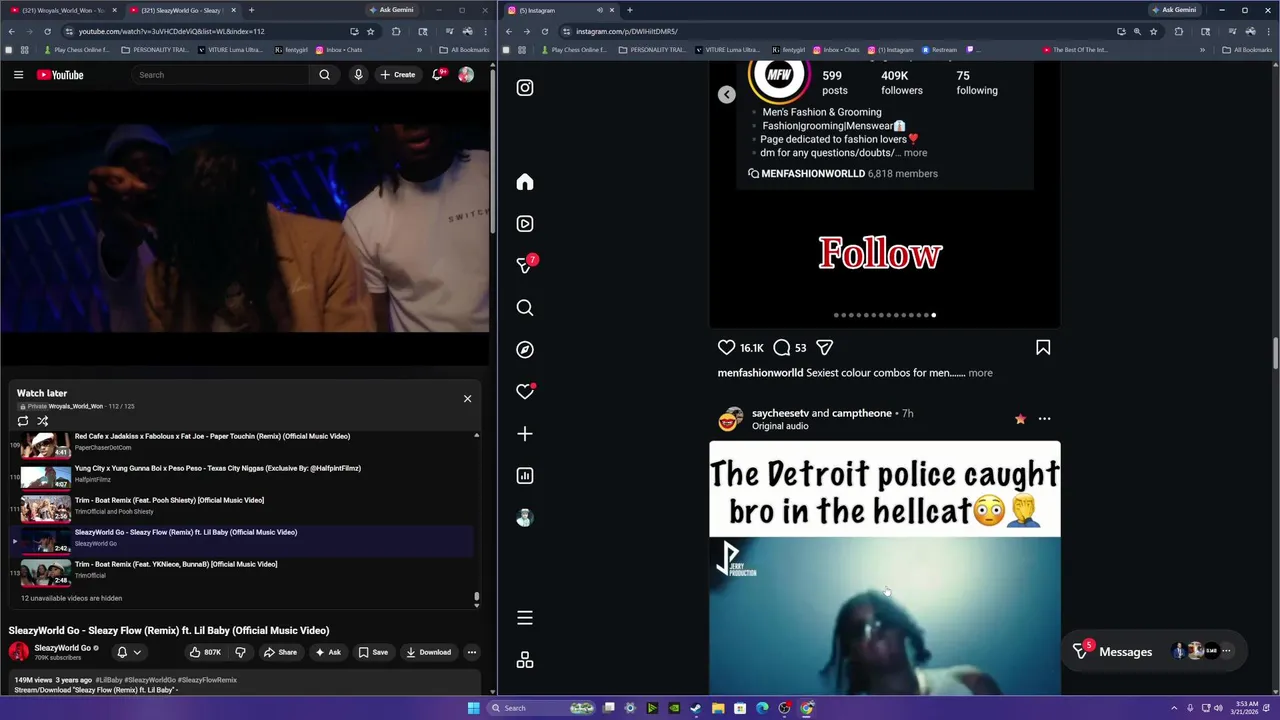
Task: Open Wroyals_World_Won playlist owner link
Action: 76,406
